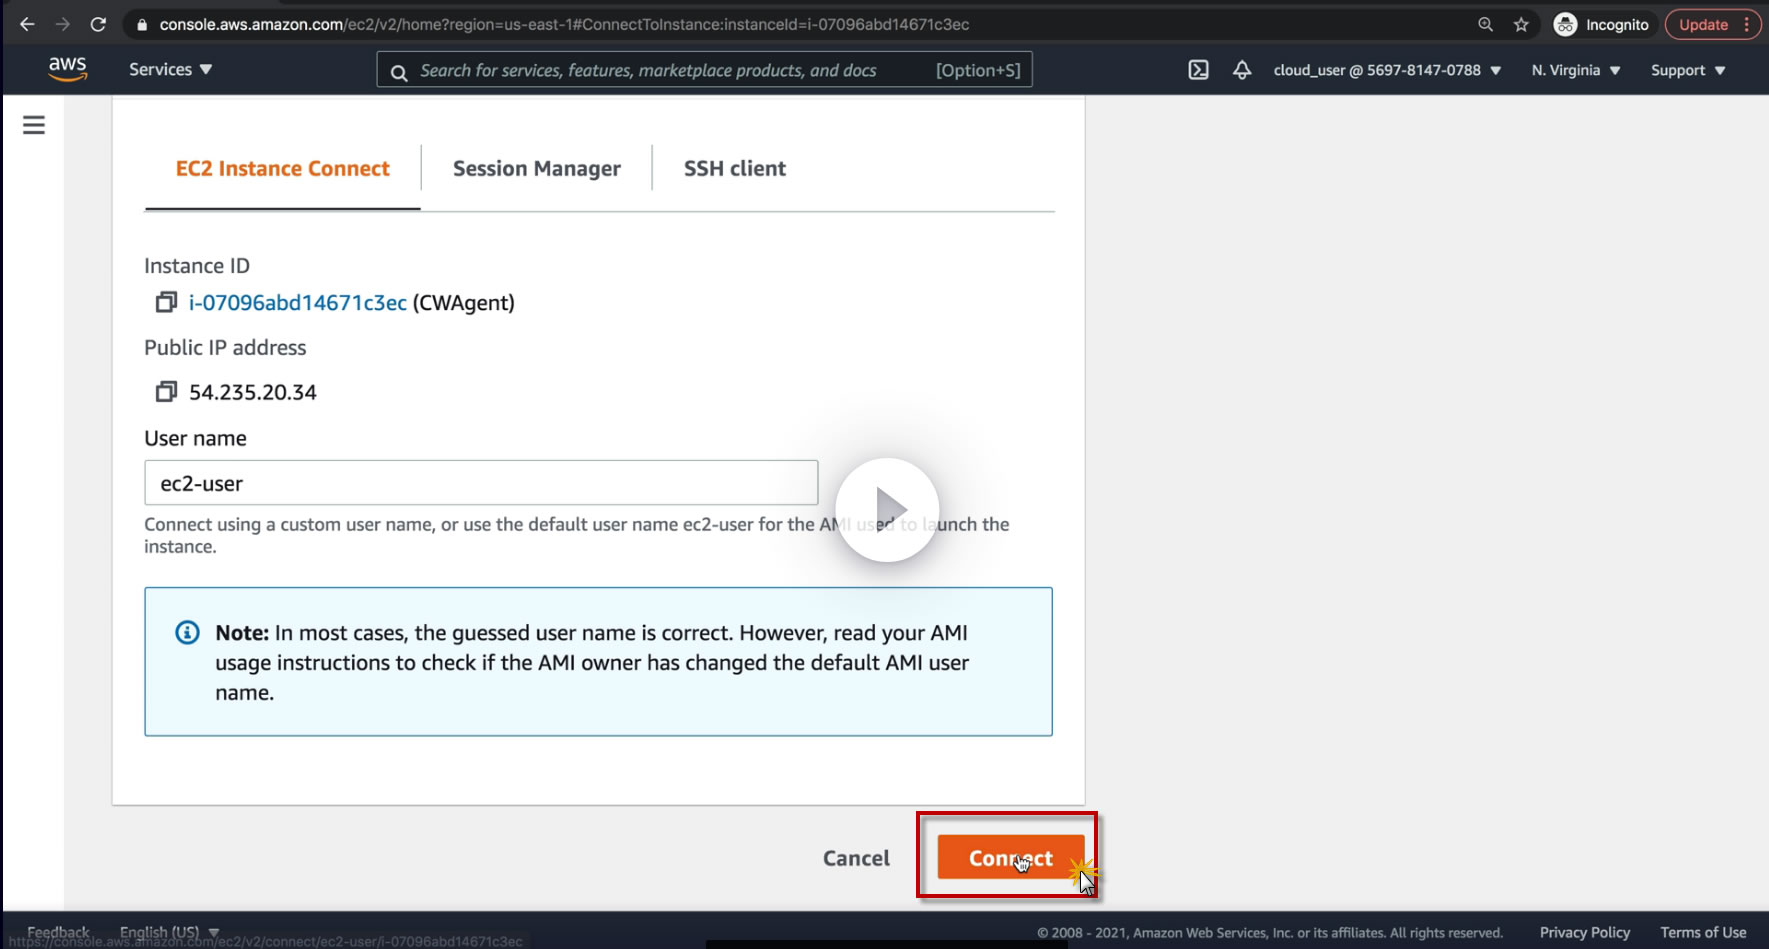Click the address bar lock icon

point(142,25)
